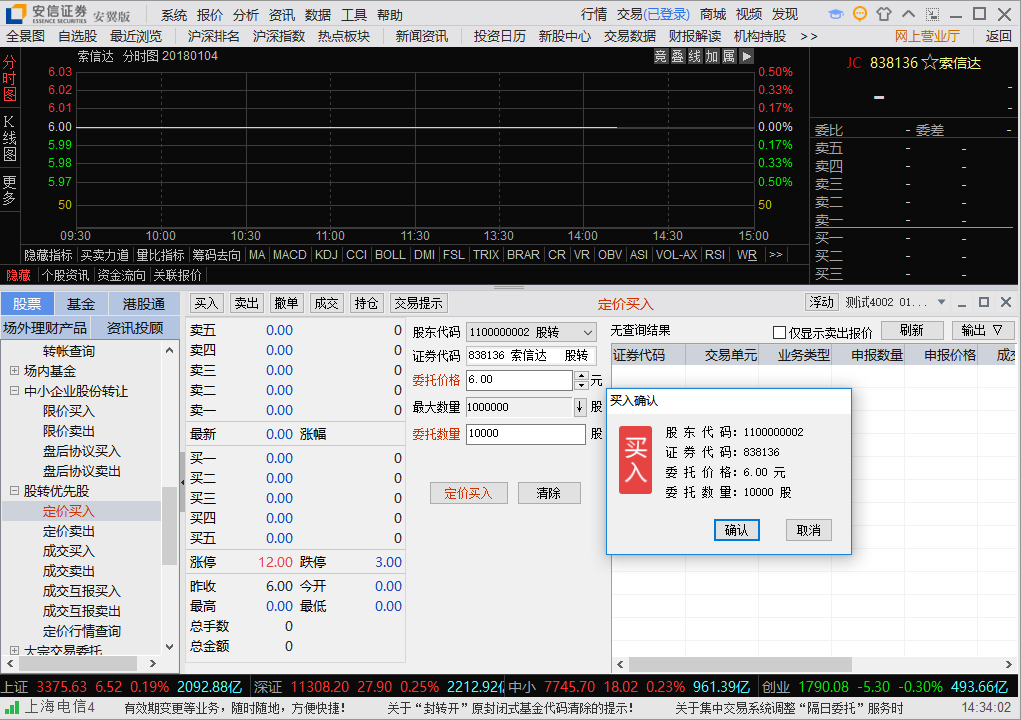Click the 返回 button in the top toolbar
1021x720 pixels.
coord(998,36)
